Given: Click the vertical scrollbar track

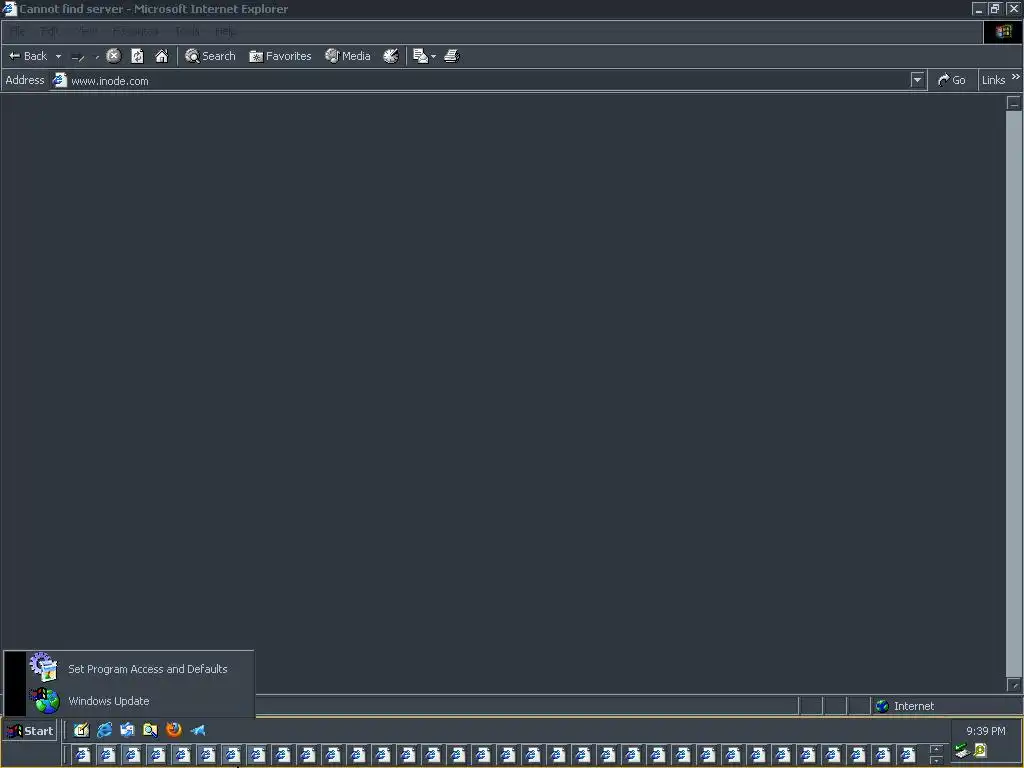Looking at the screenshot, I should click(1014, 394).
